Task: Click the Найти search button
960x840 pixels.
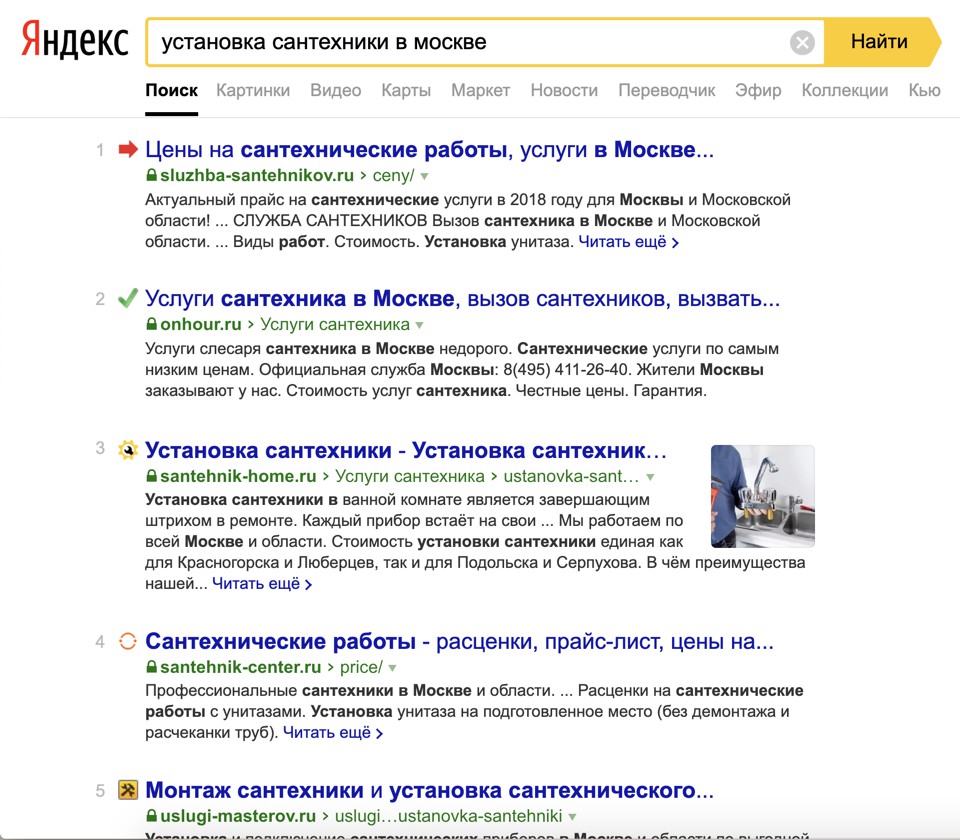Action: (x=880, y=42)
